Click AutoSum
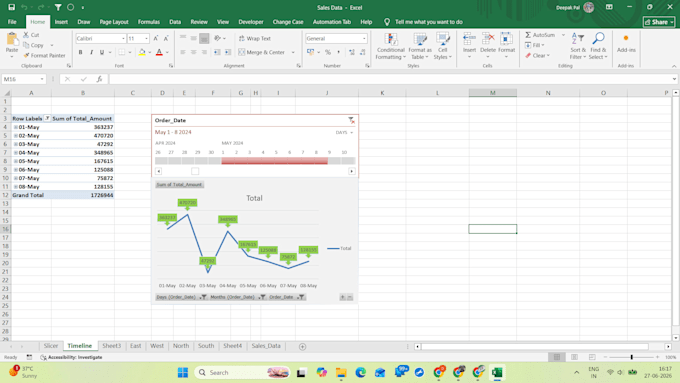The image size is (680, 383). (x=540, y=35)
